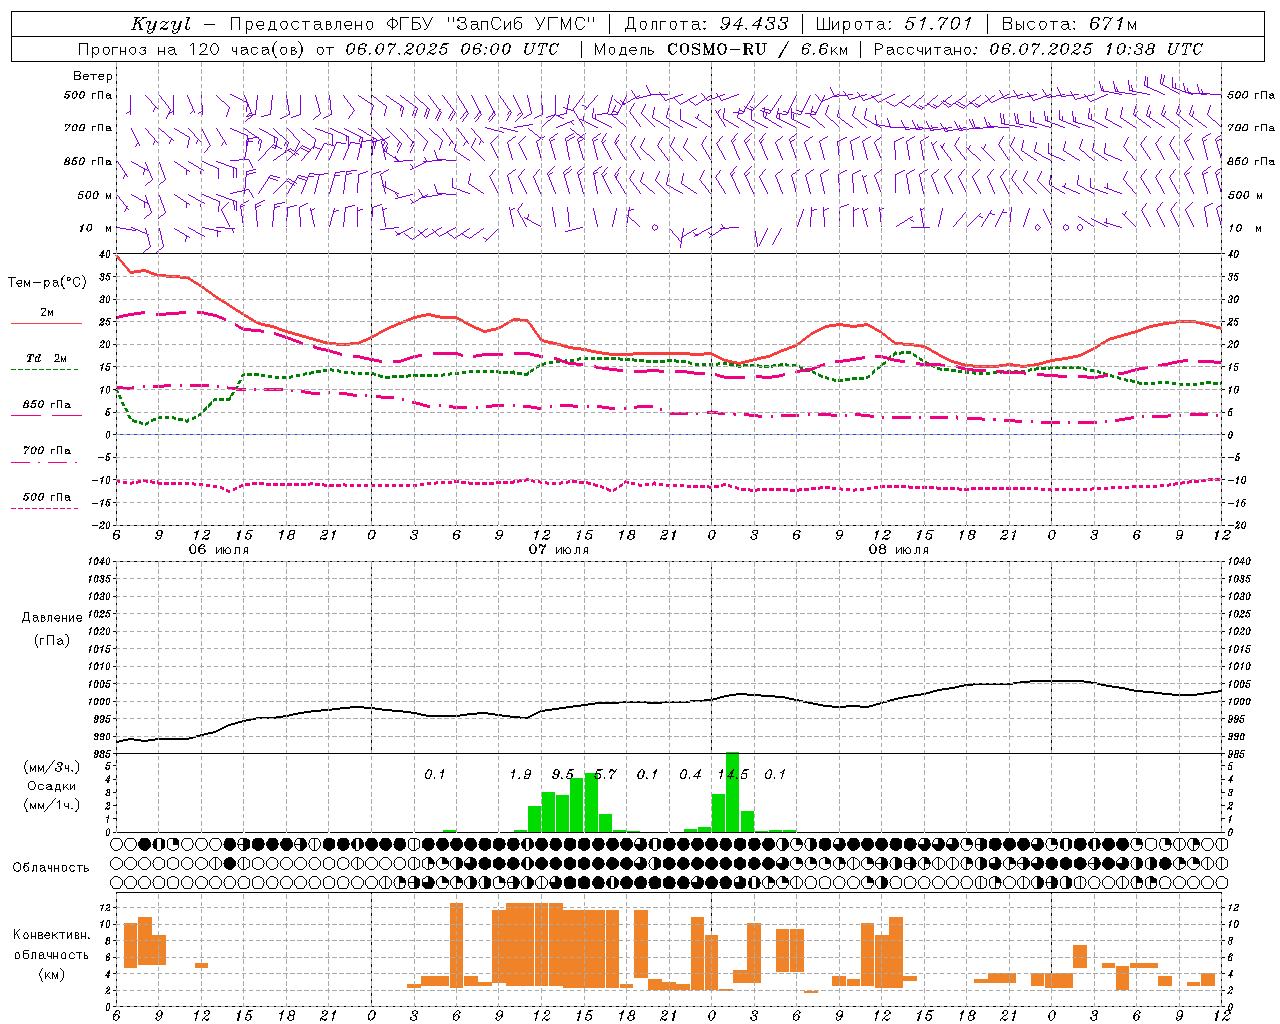Select the forecast start "06.07.2025 06:00 UTC"
This screenshot has height=1024, width=1280.
click(452, 49)
